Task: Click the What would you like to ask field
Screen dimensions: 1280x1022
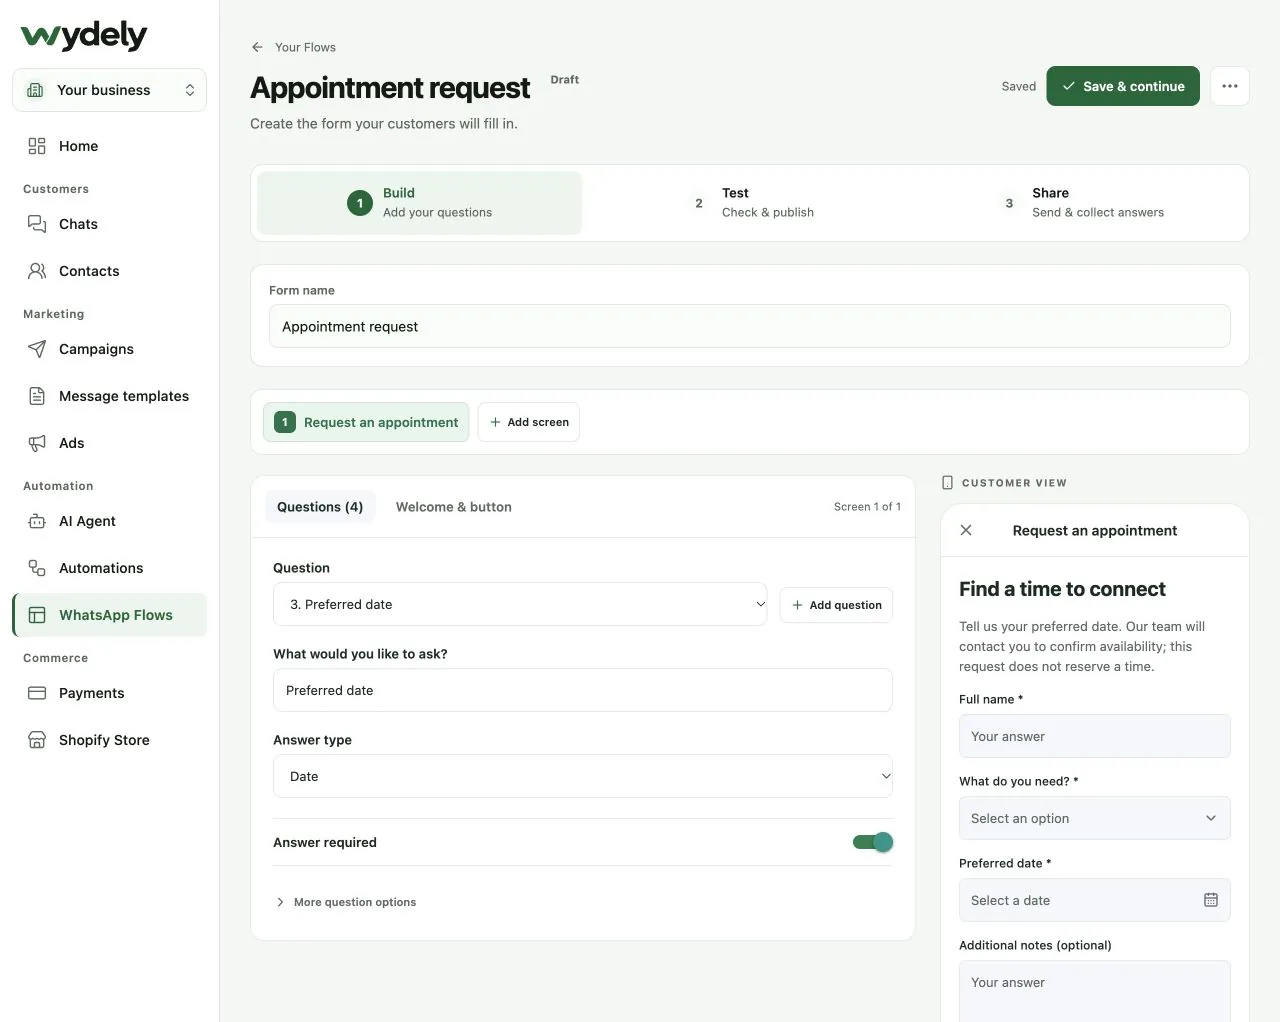Action: click(583, 690)
